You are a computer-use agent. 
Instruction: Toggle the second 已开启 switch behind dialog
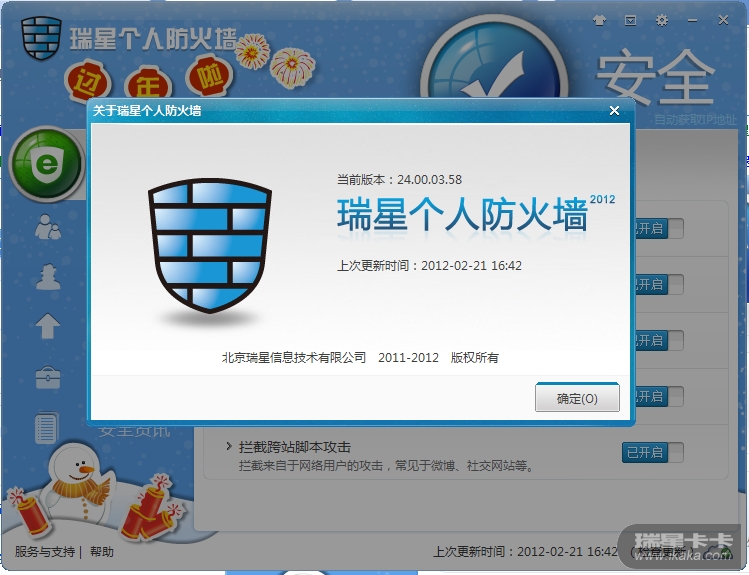coord(659,285)
